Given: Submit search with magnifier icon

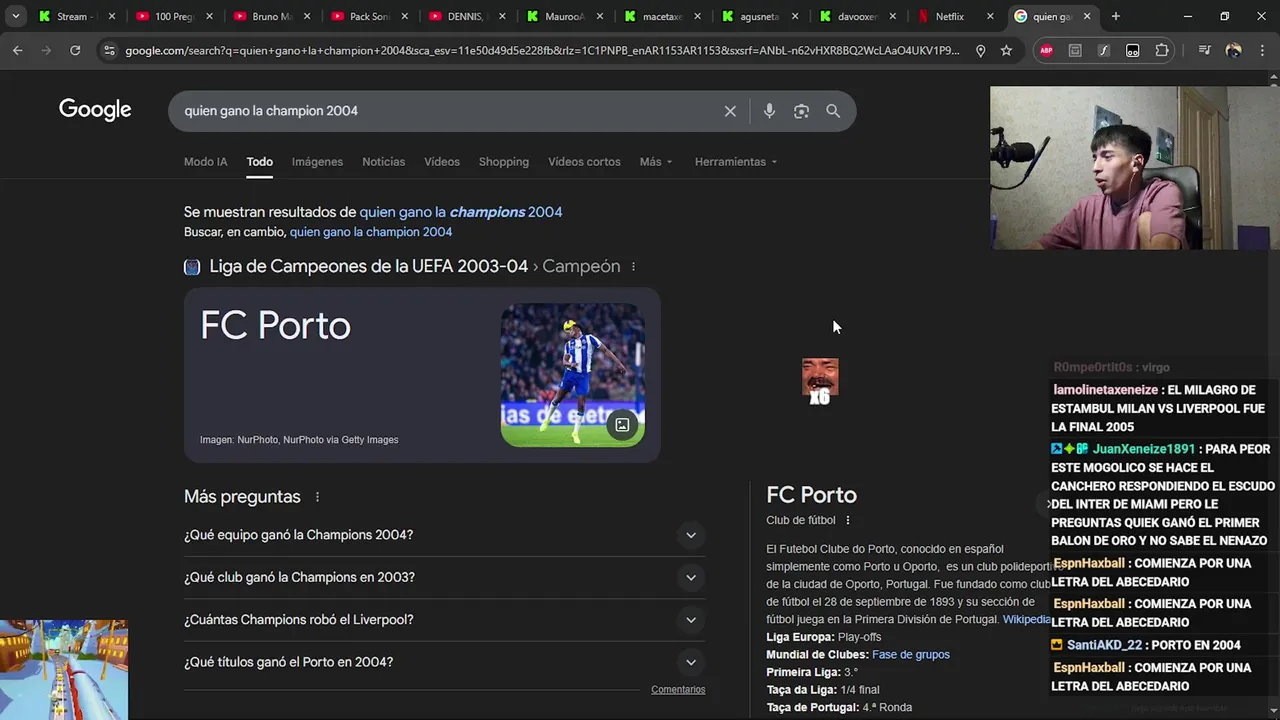Looking at the screenshot, I should [833, 111].
